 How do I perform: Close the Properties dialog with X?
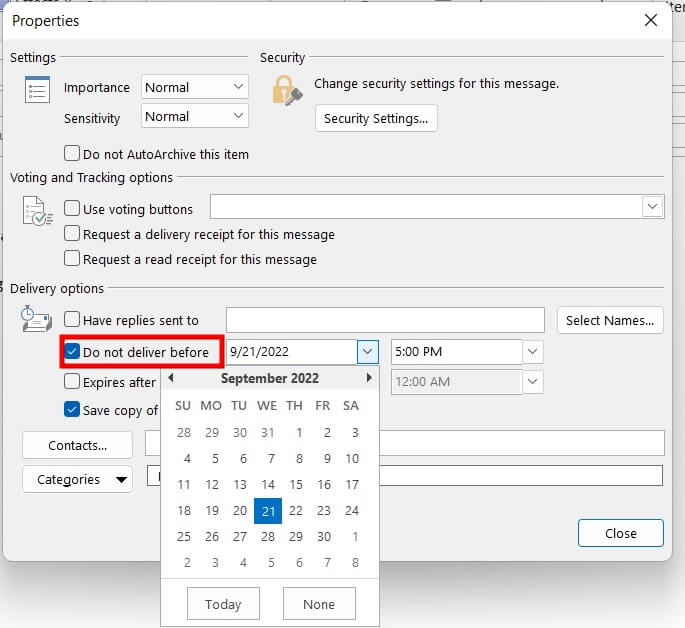651,20
